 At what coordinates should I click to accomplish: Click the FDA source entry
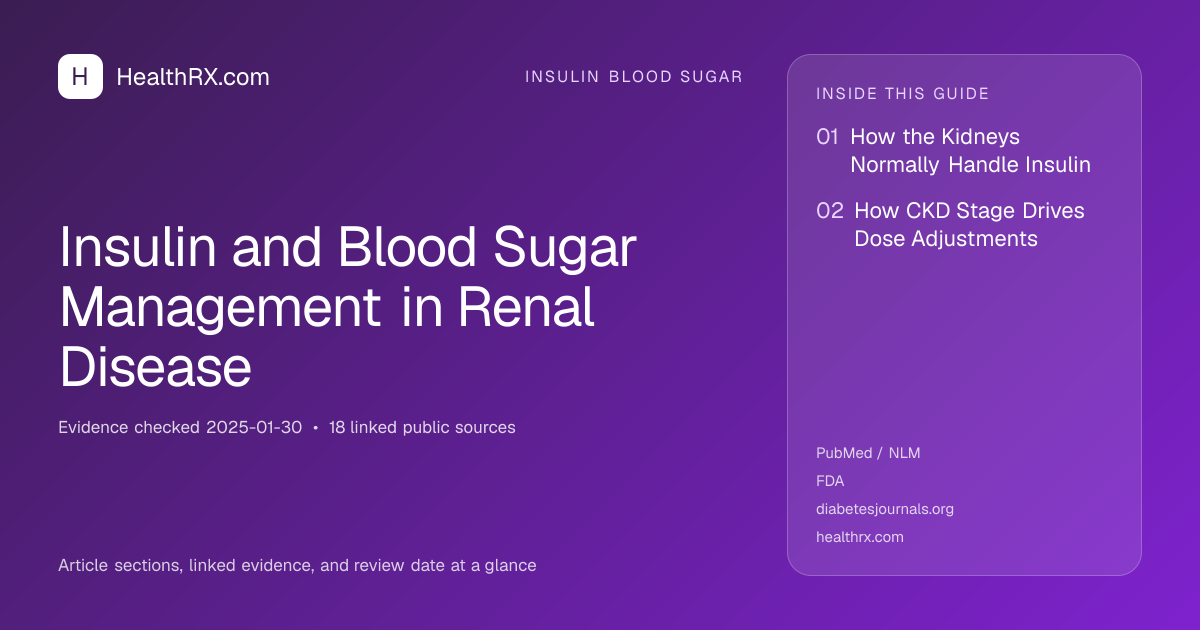830,481
